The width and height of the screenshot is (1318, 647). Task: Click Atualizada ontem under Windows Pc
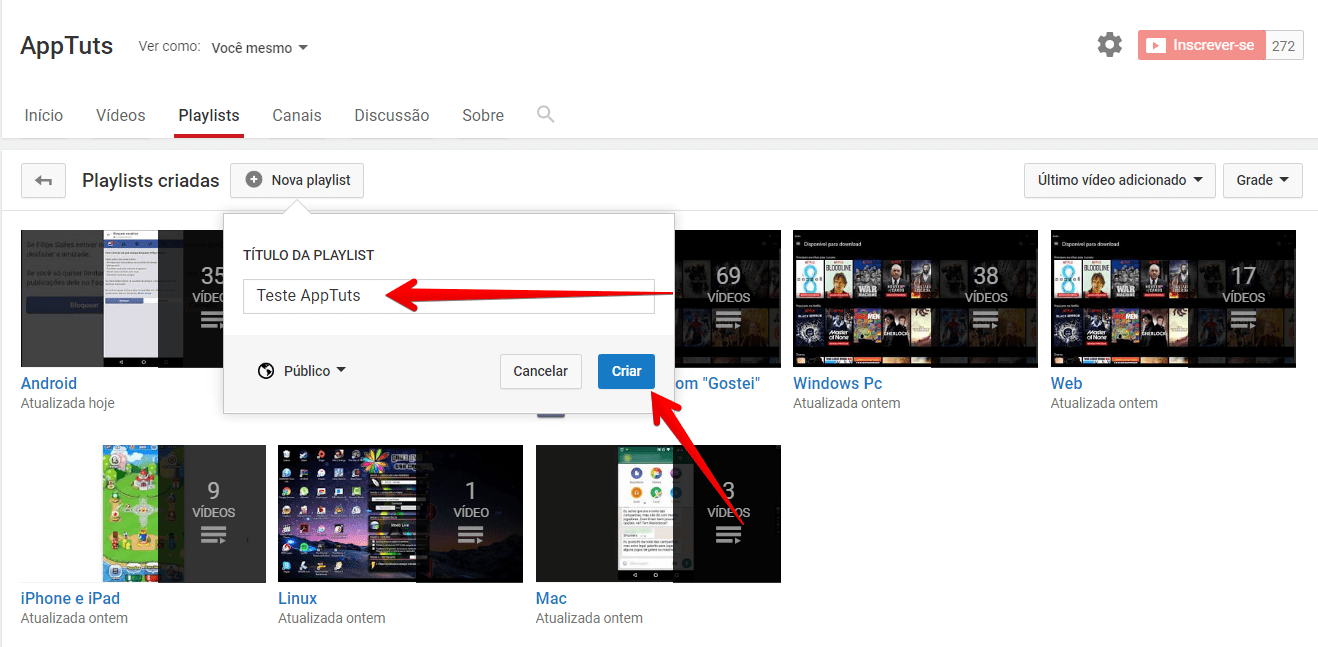click(x=847, y=403)
